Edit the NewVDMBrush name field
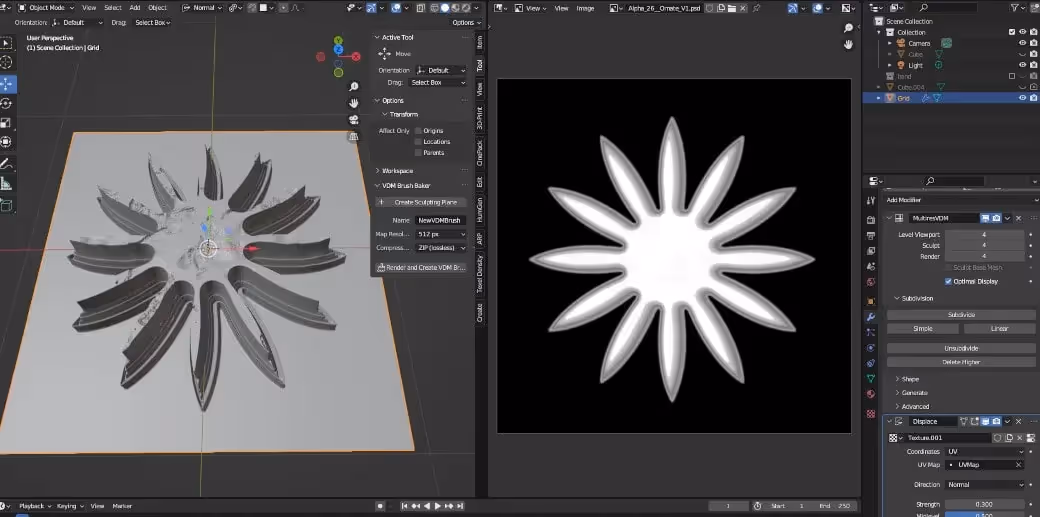This screenshot has width=1040, height=517. [441, 220]
